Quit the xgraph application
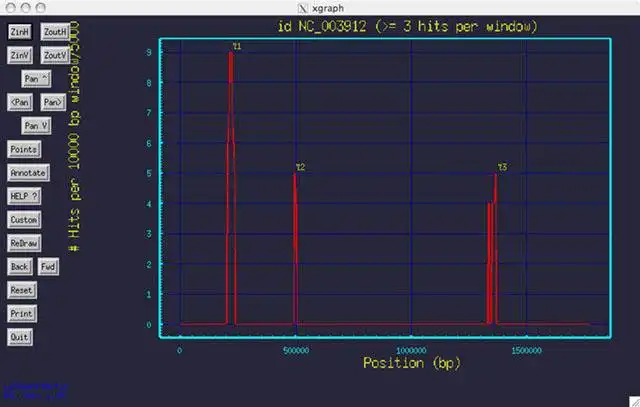The image size is (640, 407). [x=20, y=337]
